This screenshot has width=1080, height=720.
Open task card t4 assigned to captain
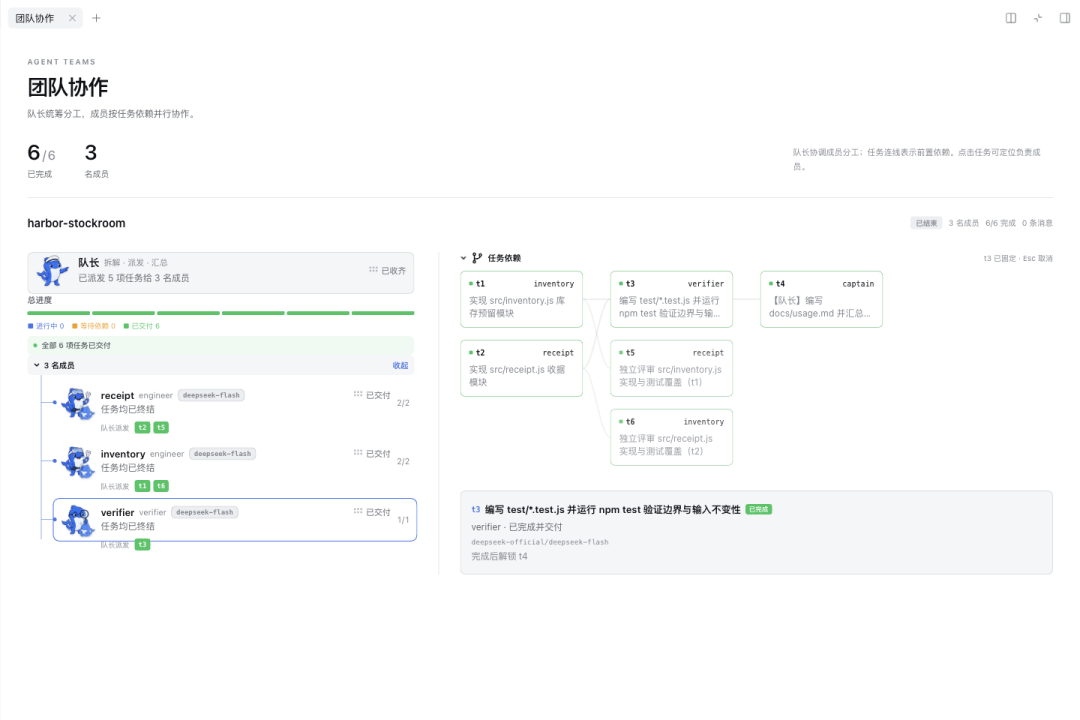(822, 299)
